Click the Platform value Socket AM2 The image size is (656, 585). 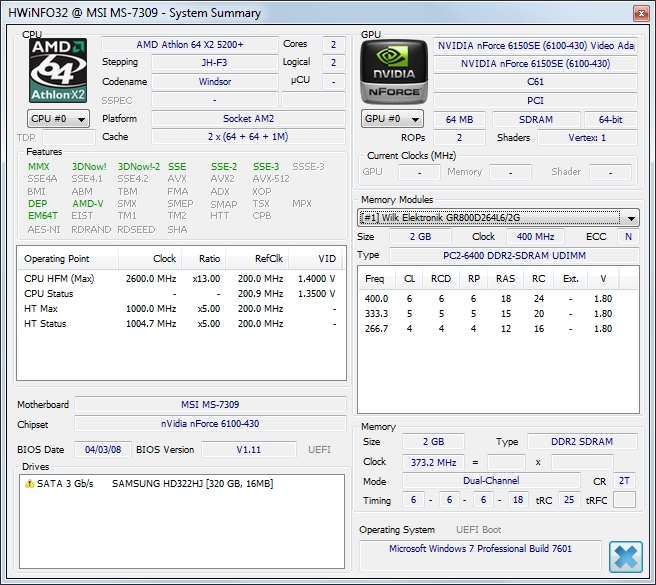click(248, 118)
